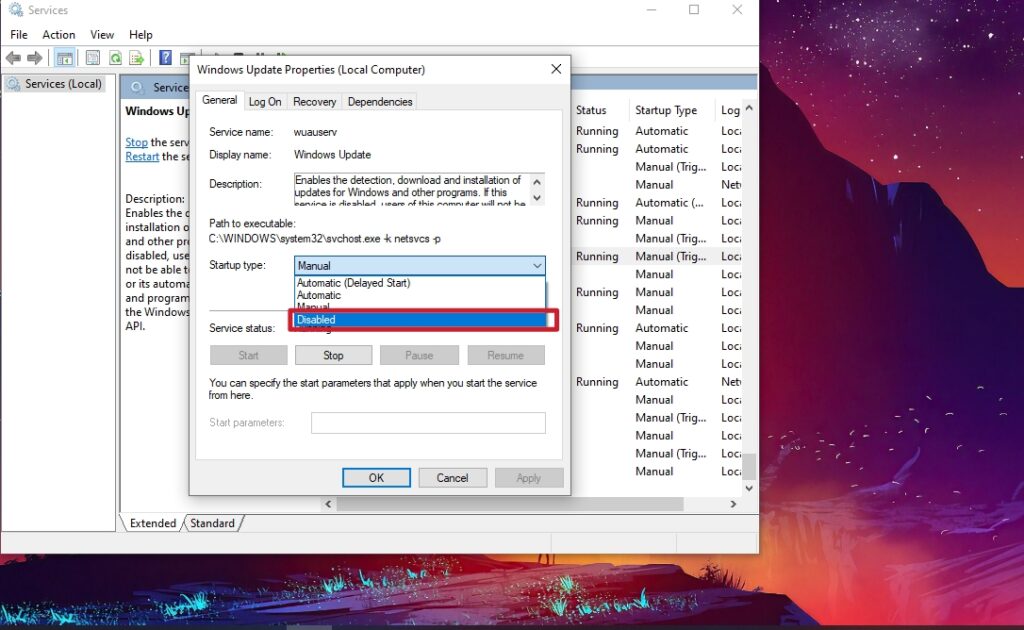Click the Description box scroll up arrow

pos(537,182)
